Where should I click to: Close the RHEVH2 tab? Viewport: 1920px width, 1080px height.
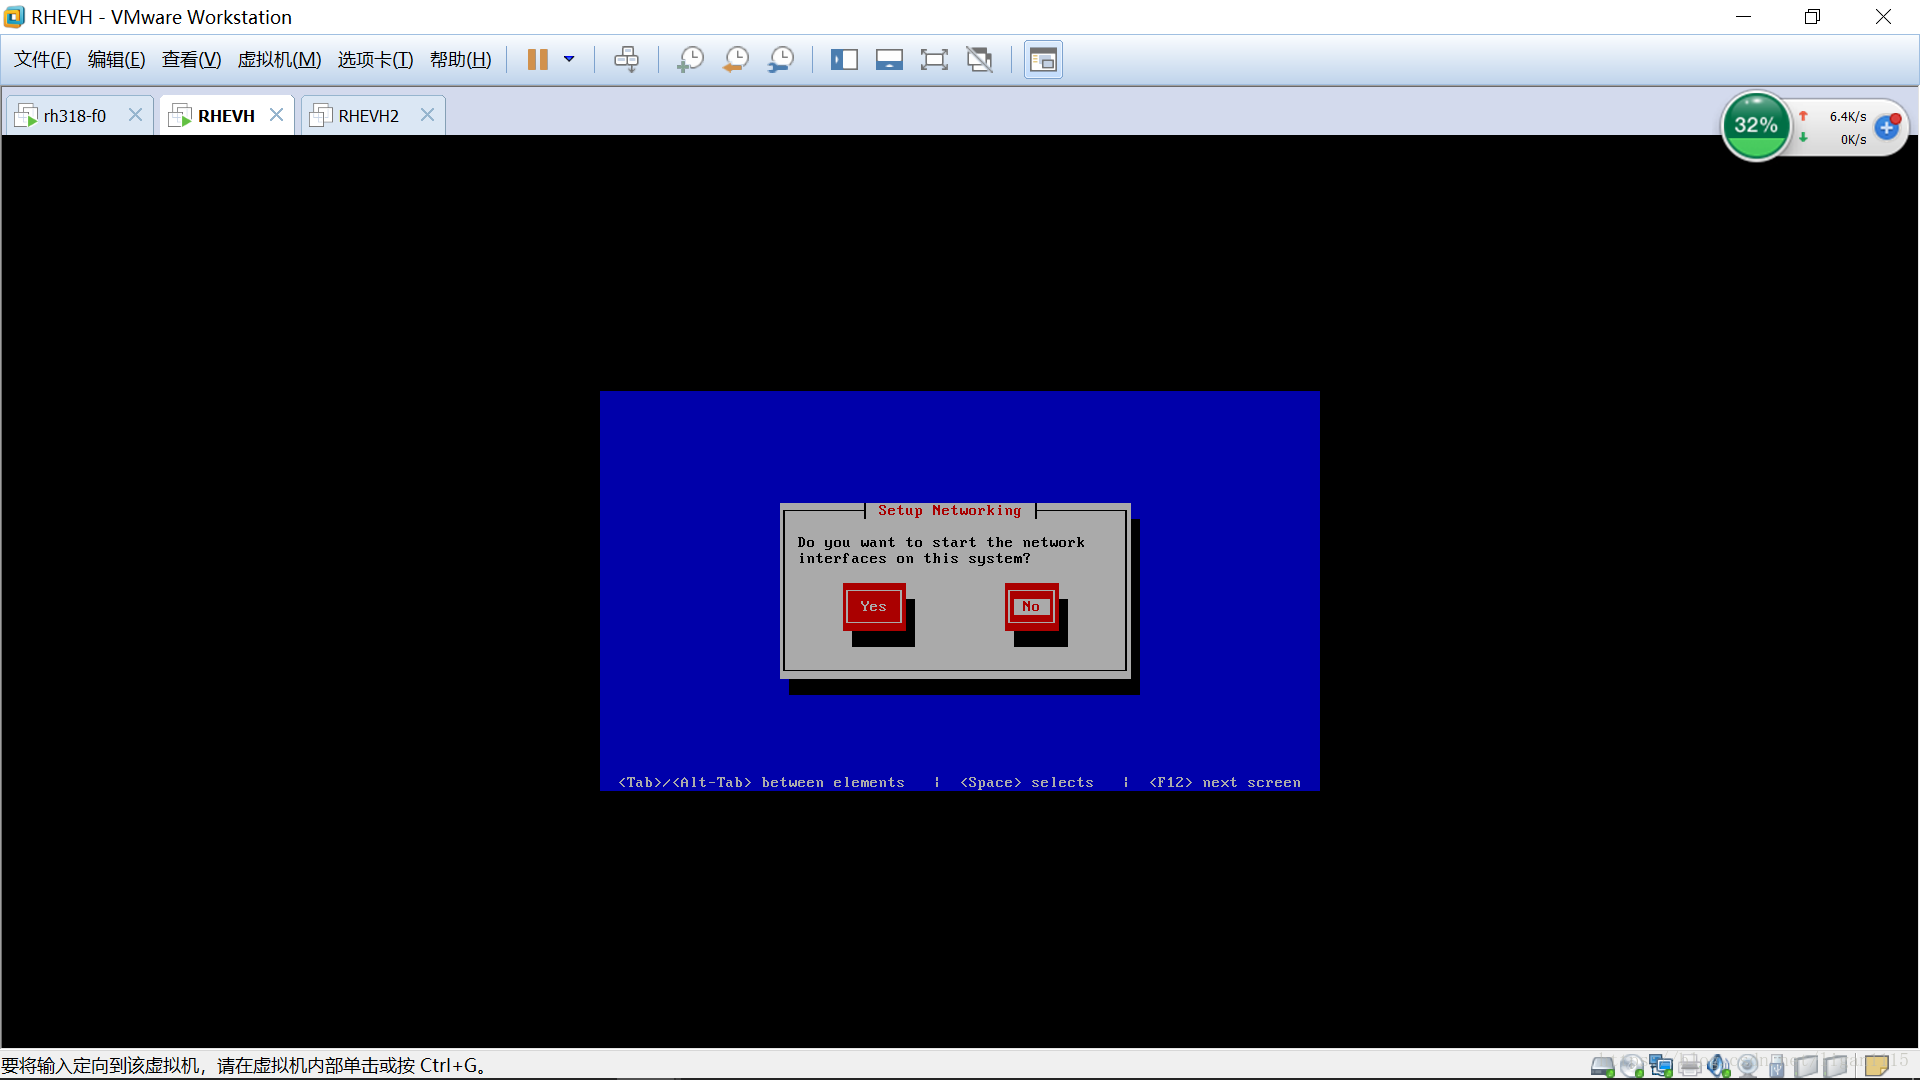click(427, 115)
